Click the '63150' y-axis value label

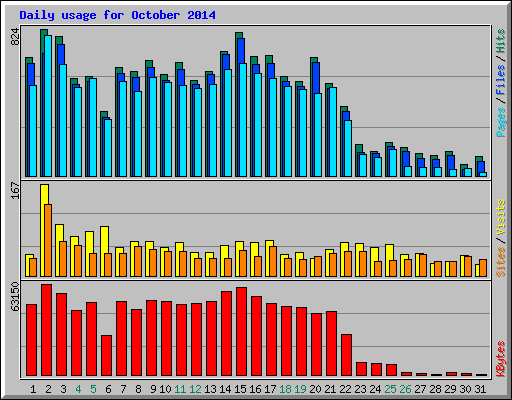tap(15, 297)
